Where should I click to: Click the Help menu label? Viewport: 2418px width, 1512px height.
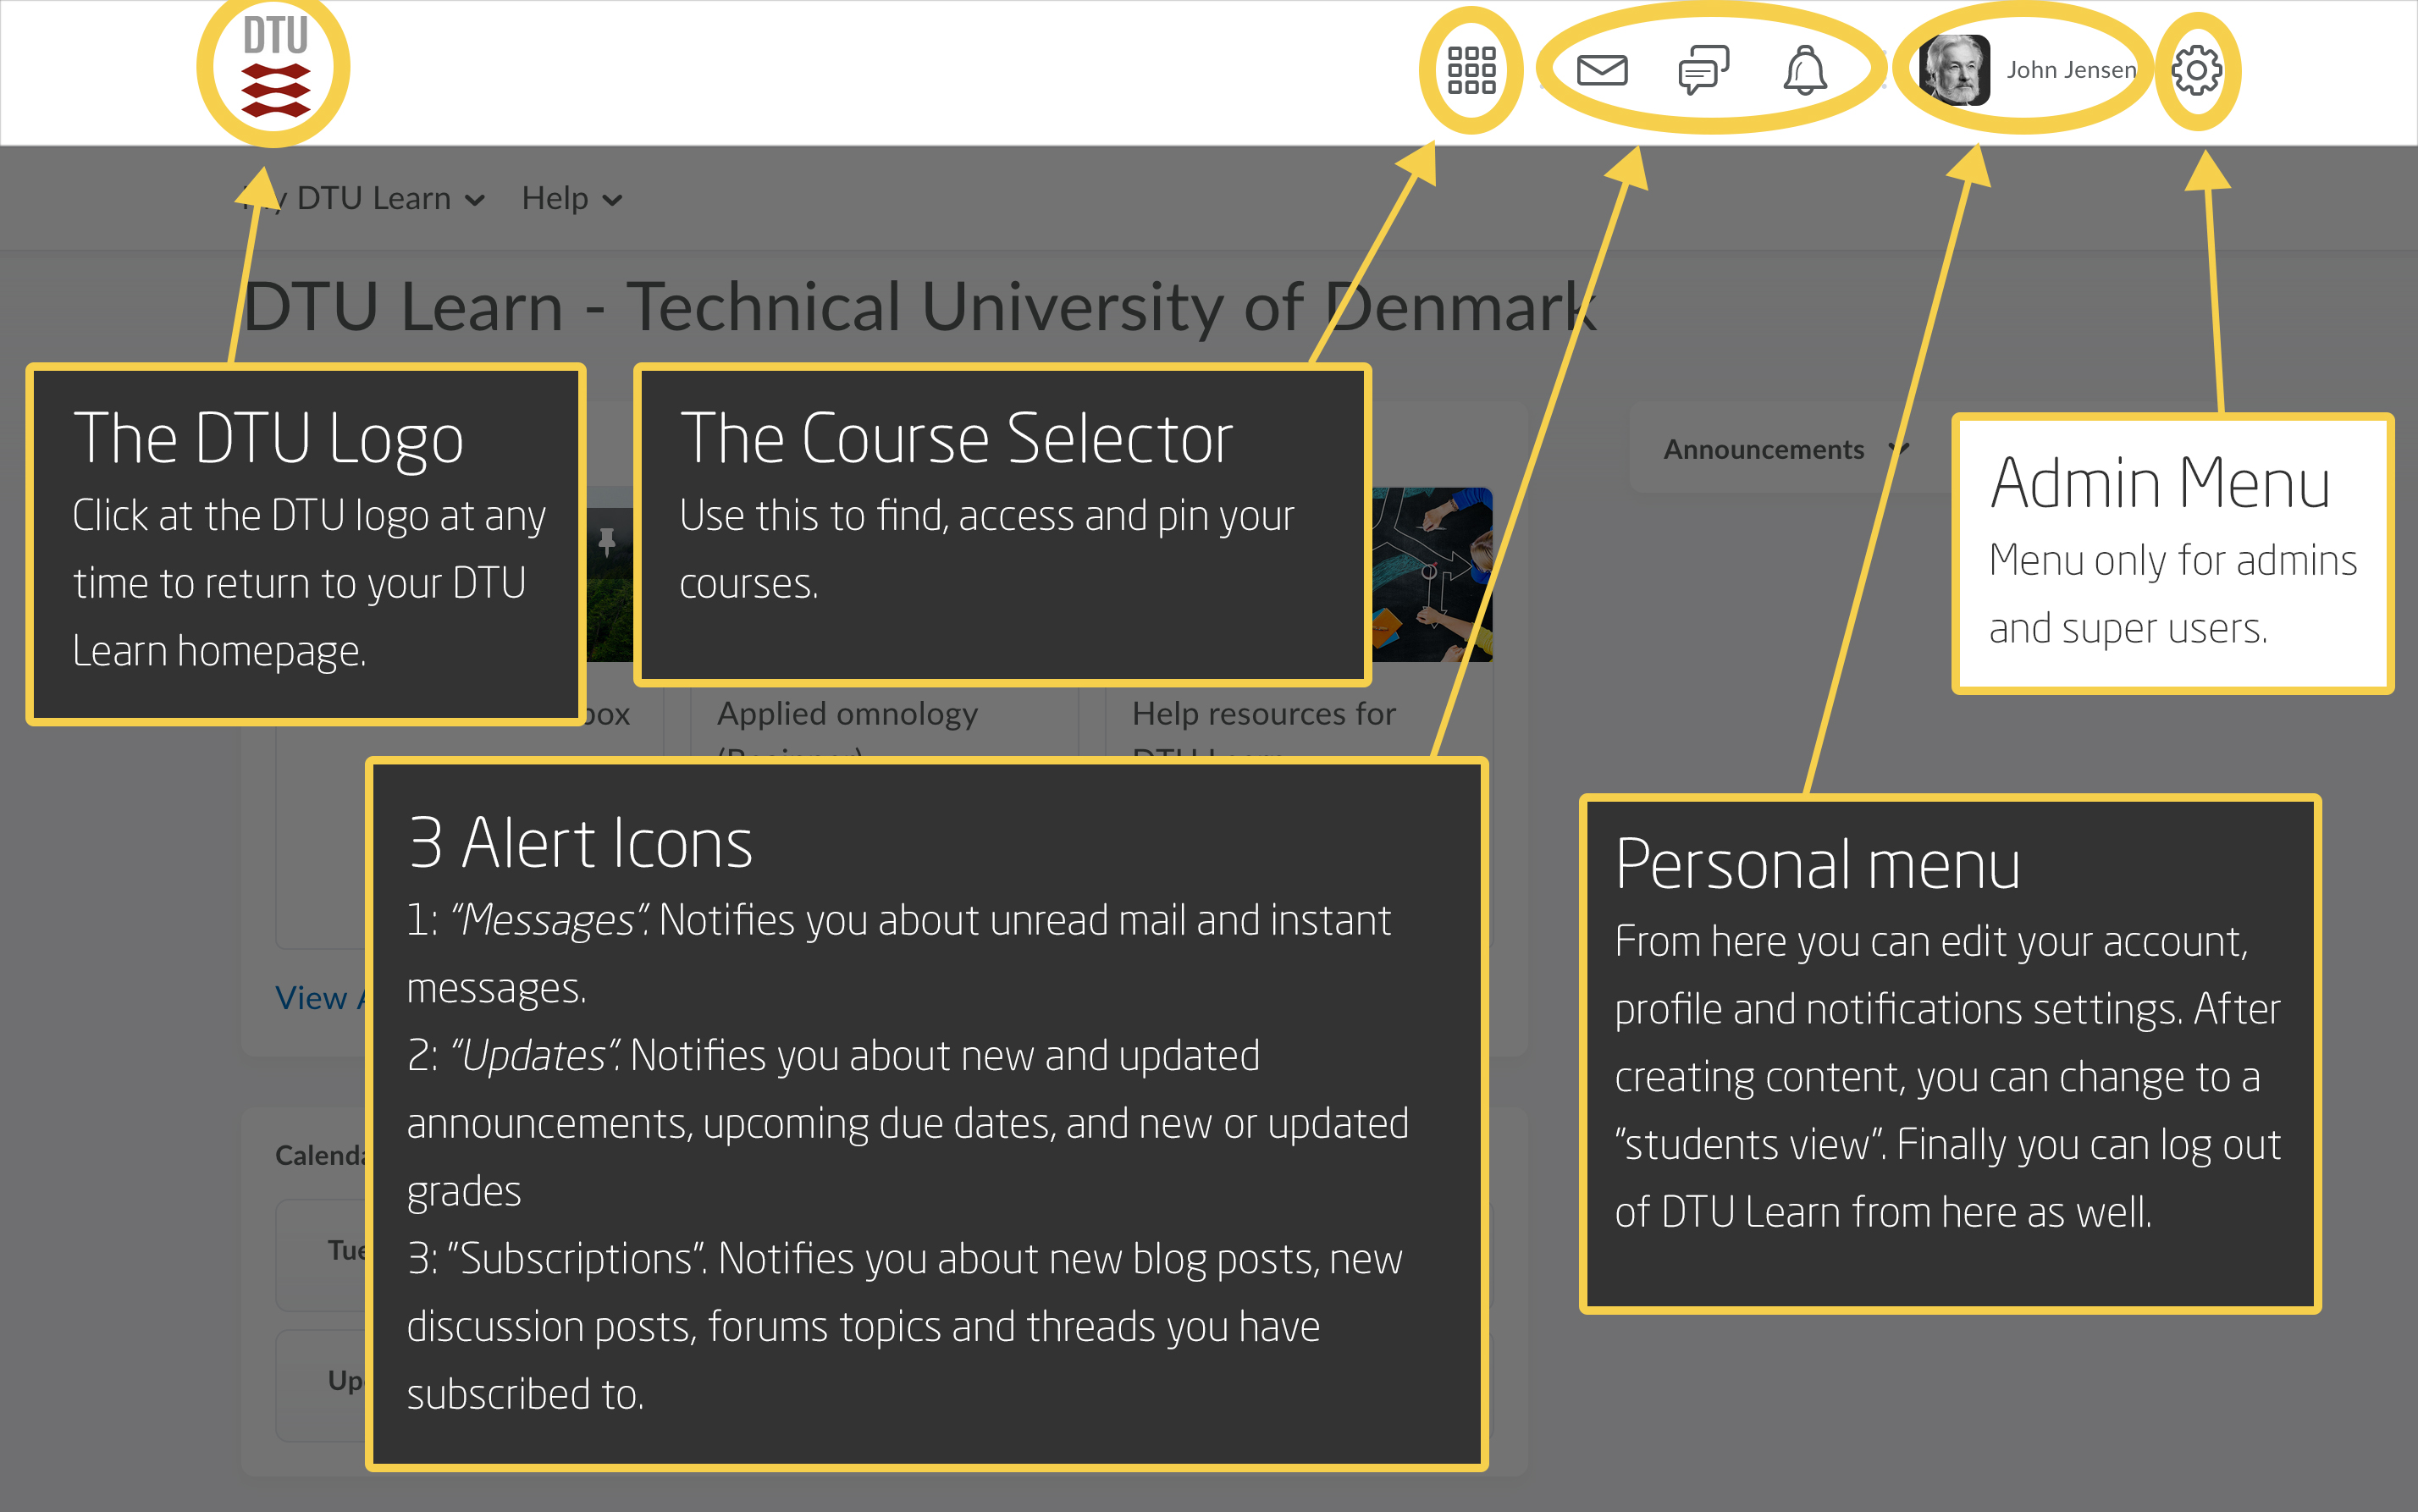pos(555,198)
